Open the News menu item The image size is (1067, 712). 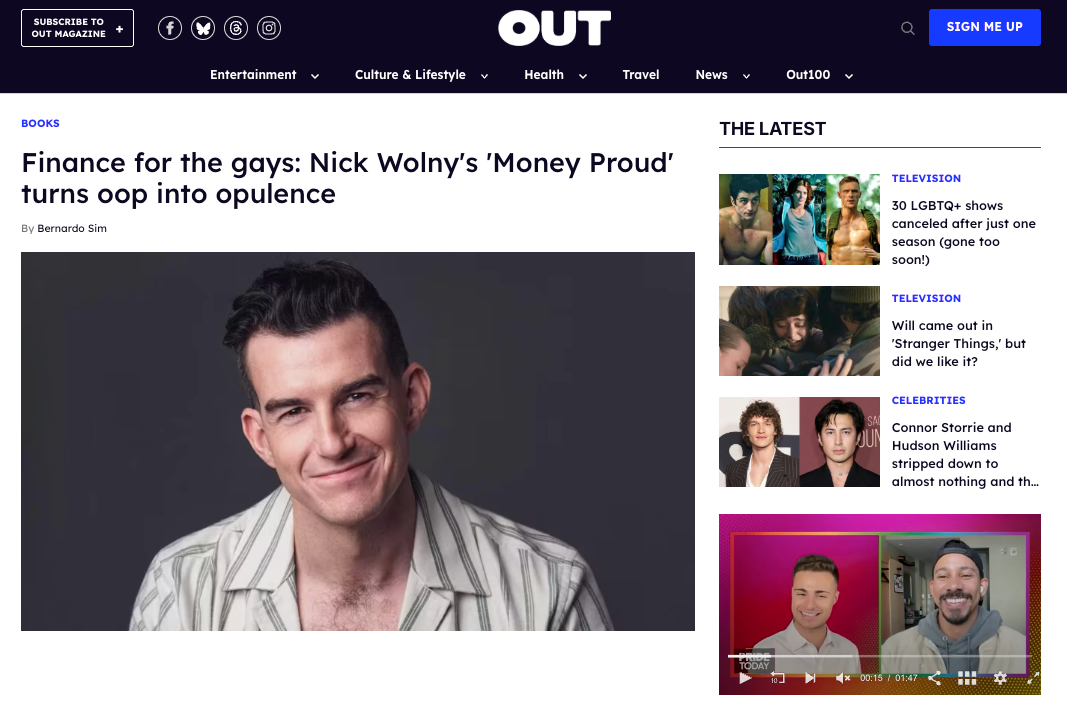(711, 75)
